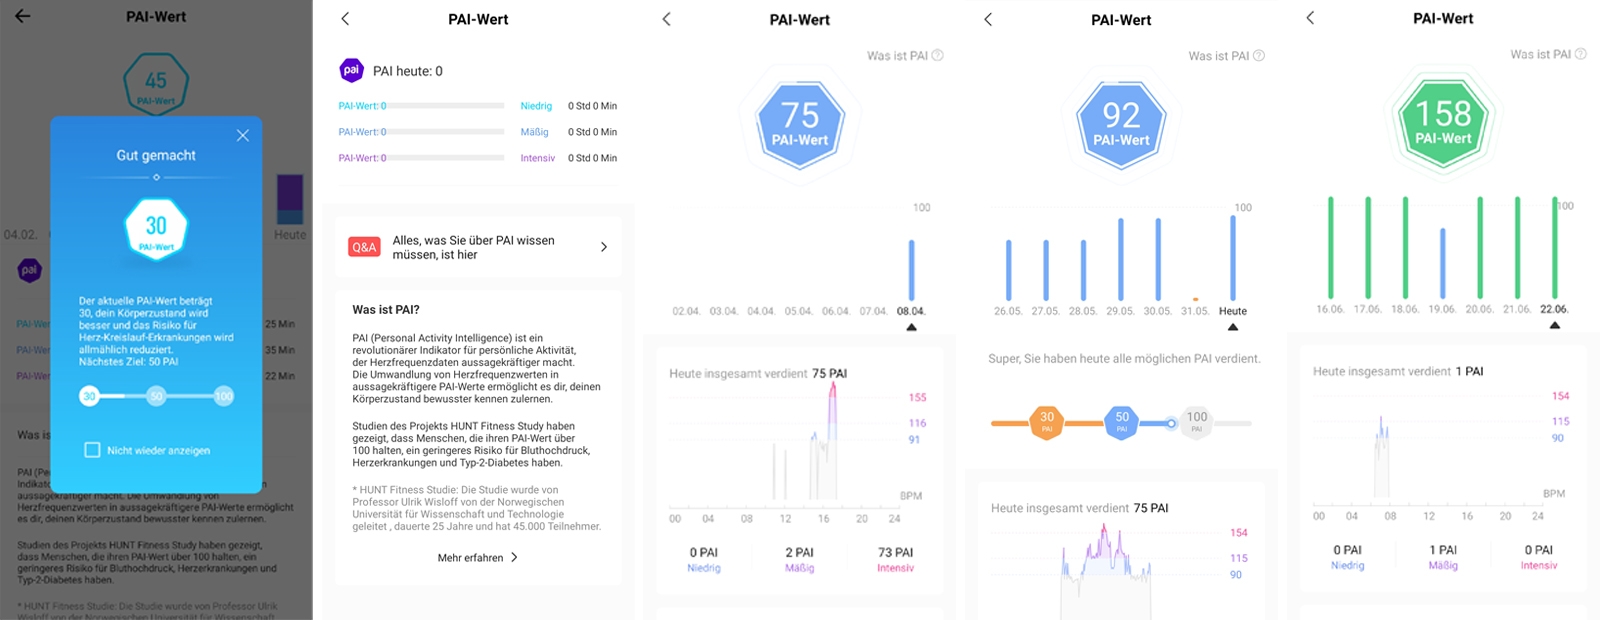Tap the purple pai icon behind the dialog

(x=30, y=270)
